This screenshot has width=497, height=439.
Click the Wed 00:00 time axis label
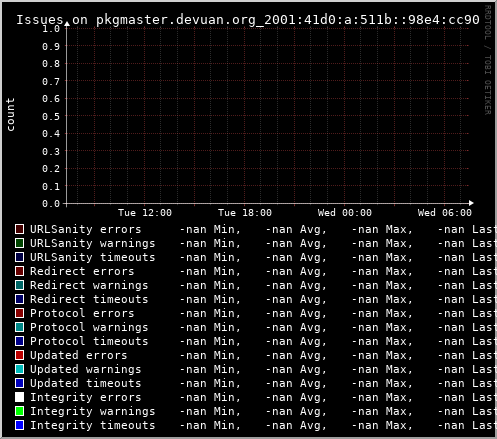(x=345, y=213)
